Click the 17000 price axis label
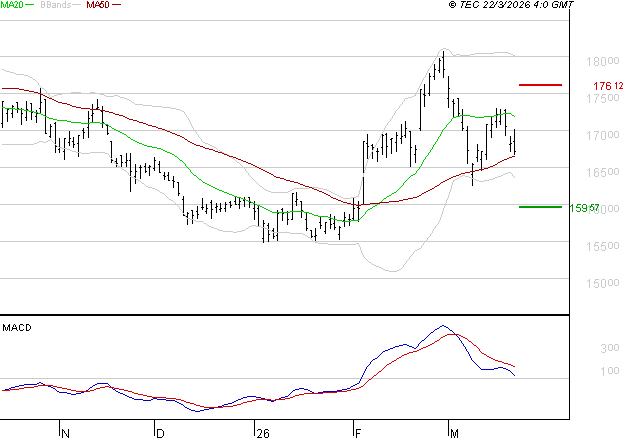627x440 pixels. point(603,135)
